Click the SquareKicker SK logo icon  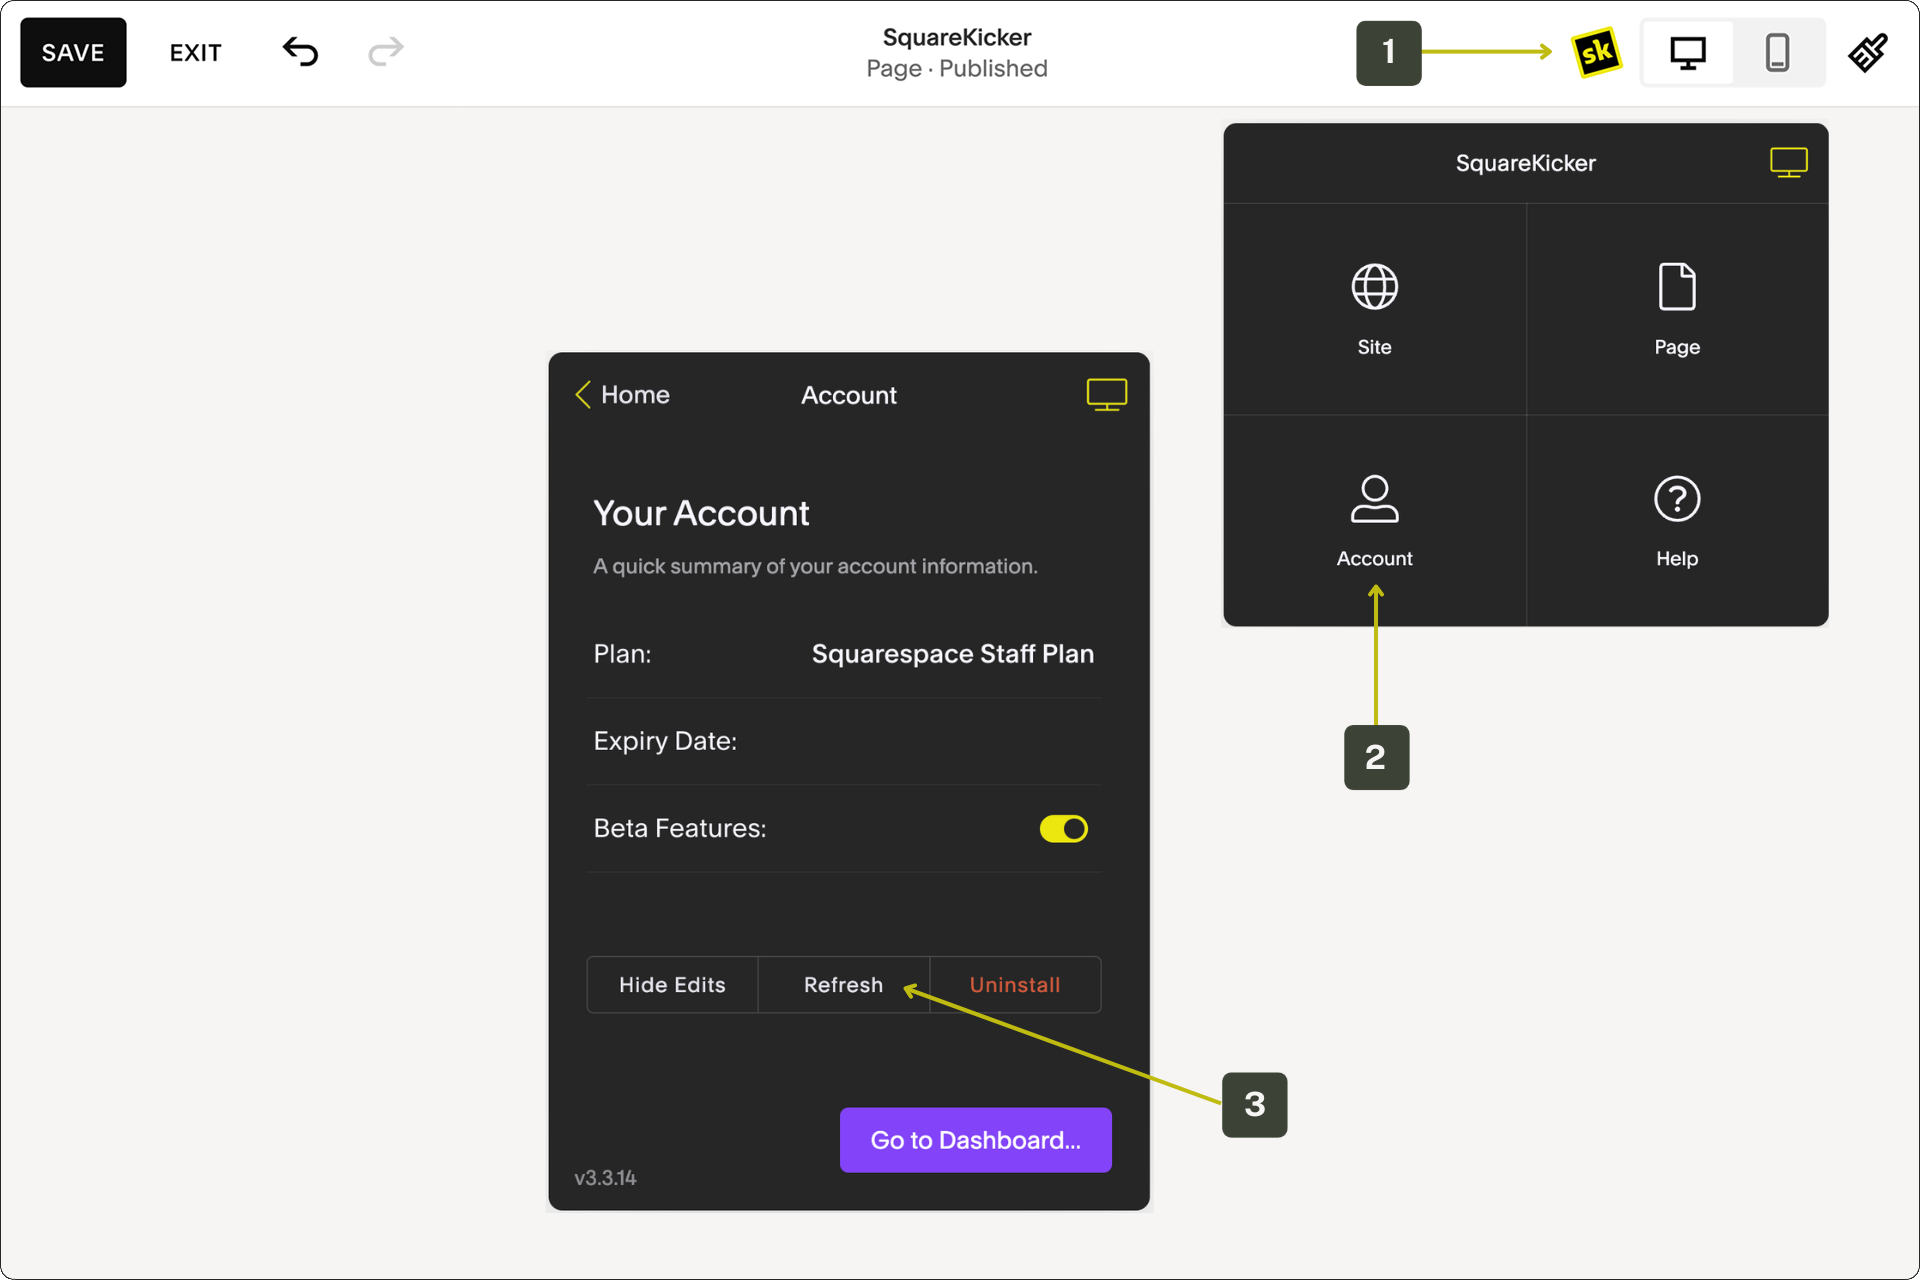[x=1590, y=53]
